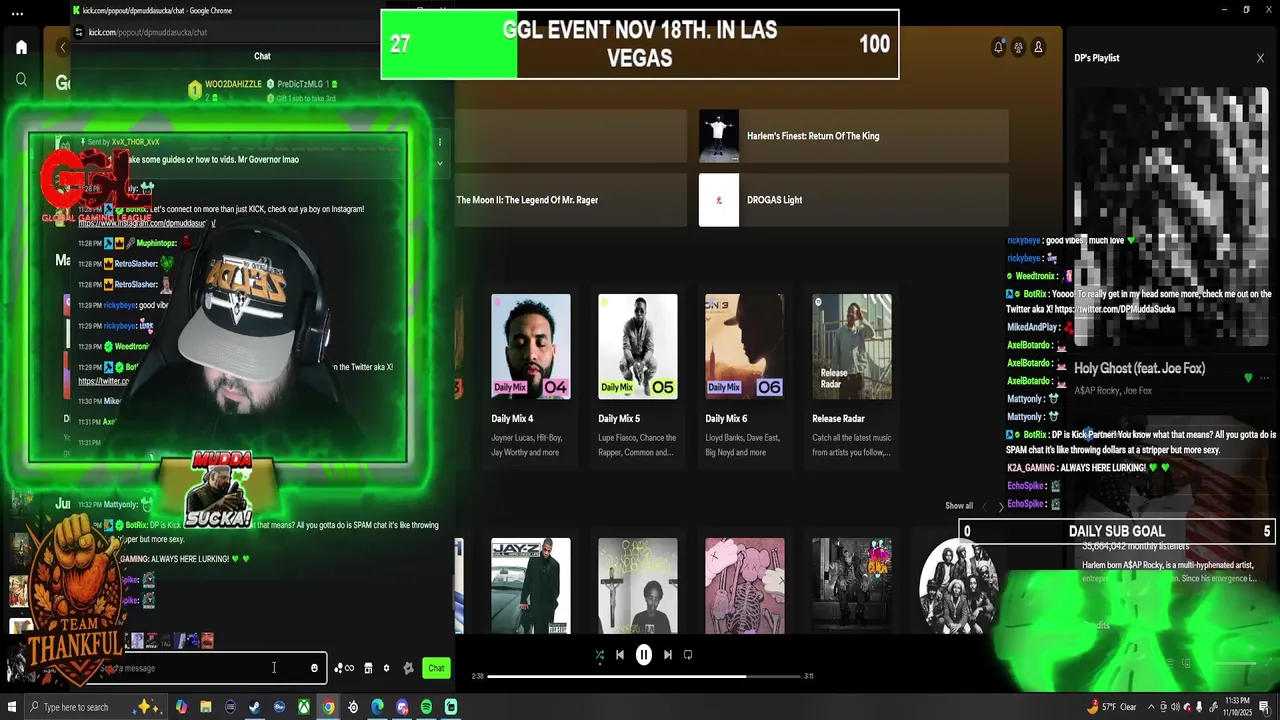Viewport: 1280px width, 720px height.
Task: Seek along the song progress bar
Action: 644,676
